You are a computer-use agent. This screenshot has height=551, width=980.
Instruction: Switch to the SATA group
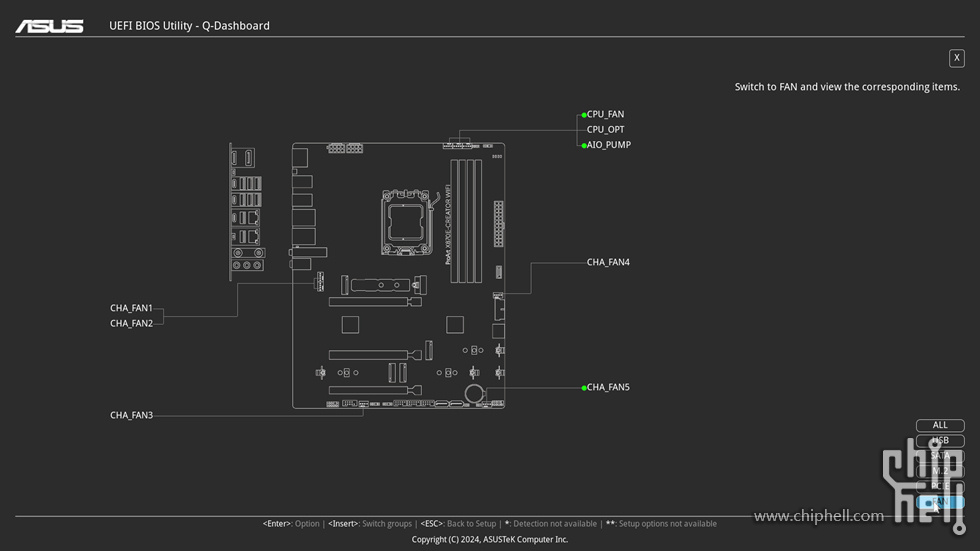pyautogui.click(x=940, y=456)
